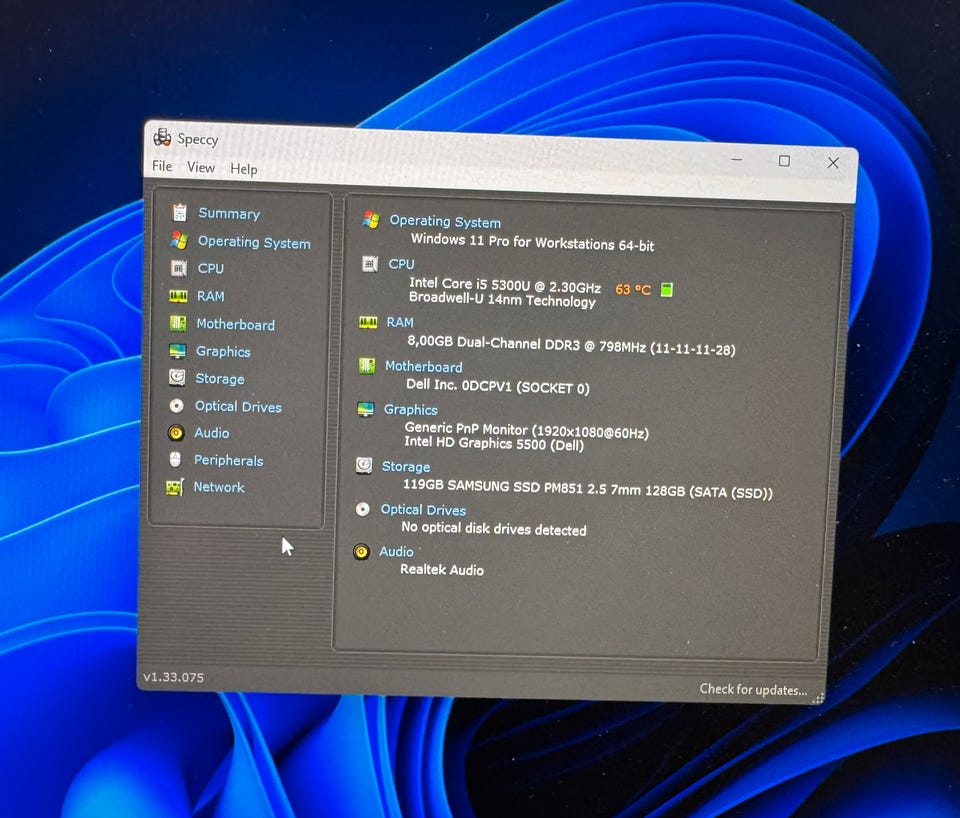This screenshot has height=818, width=960.
Task: Click the v1.33.075 version label
Action: (173, 677)
